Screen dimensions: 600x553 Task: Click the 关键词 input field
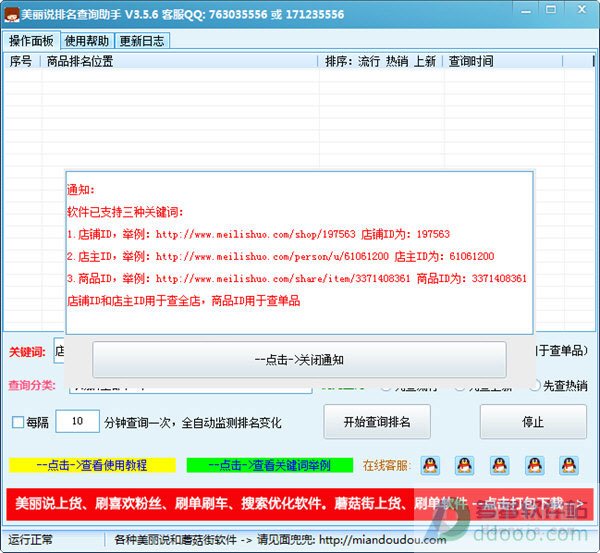pos(59,351)
